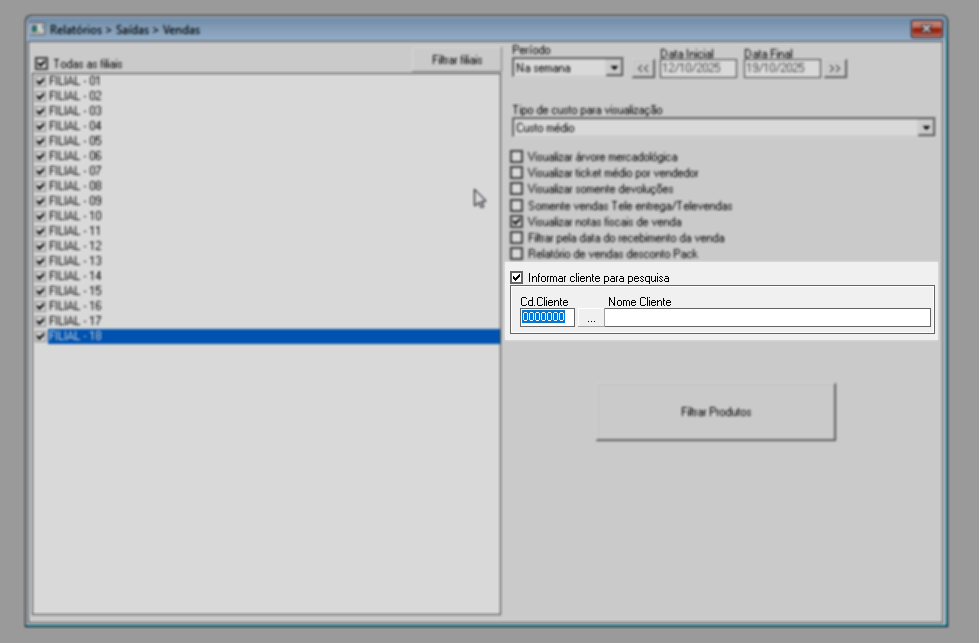Toggle the FILIAL - 16 checkbox

point(41,306)
